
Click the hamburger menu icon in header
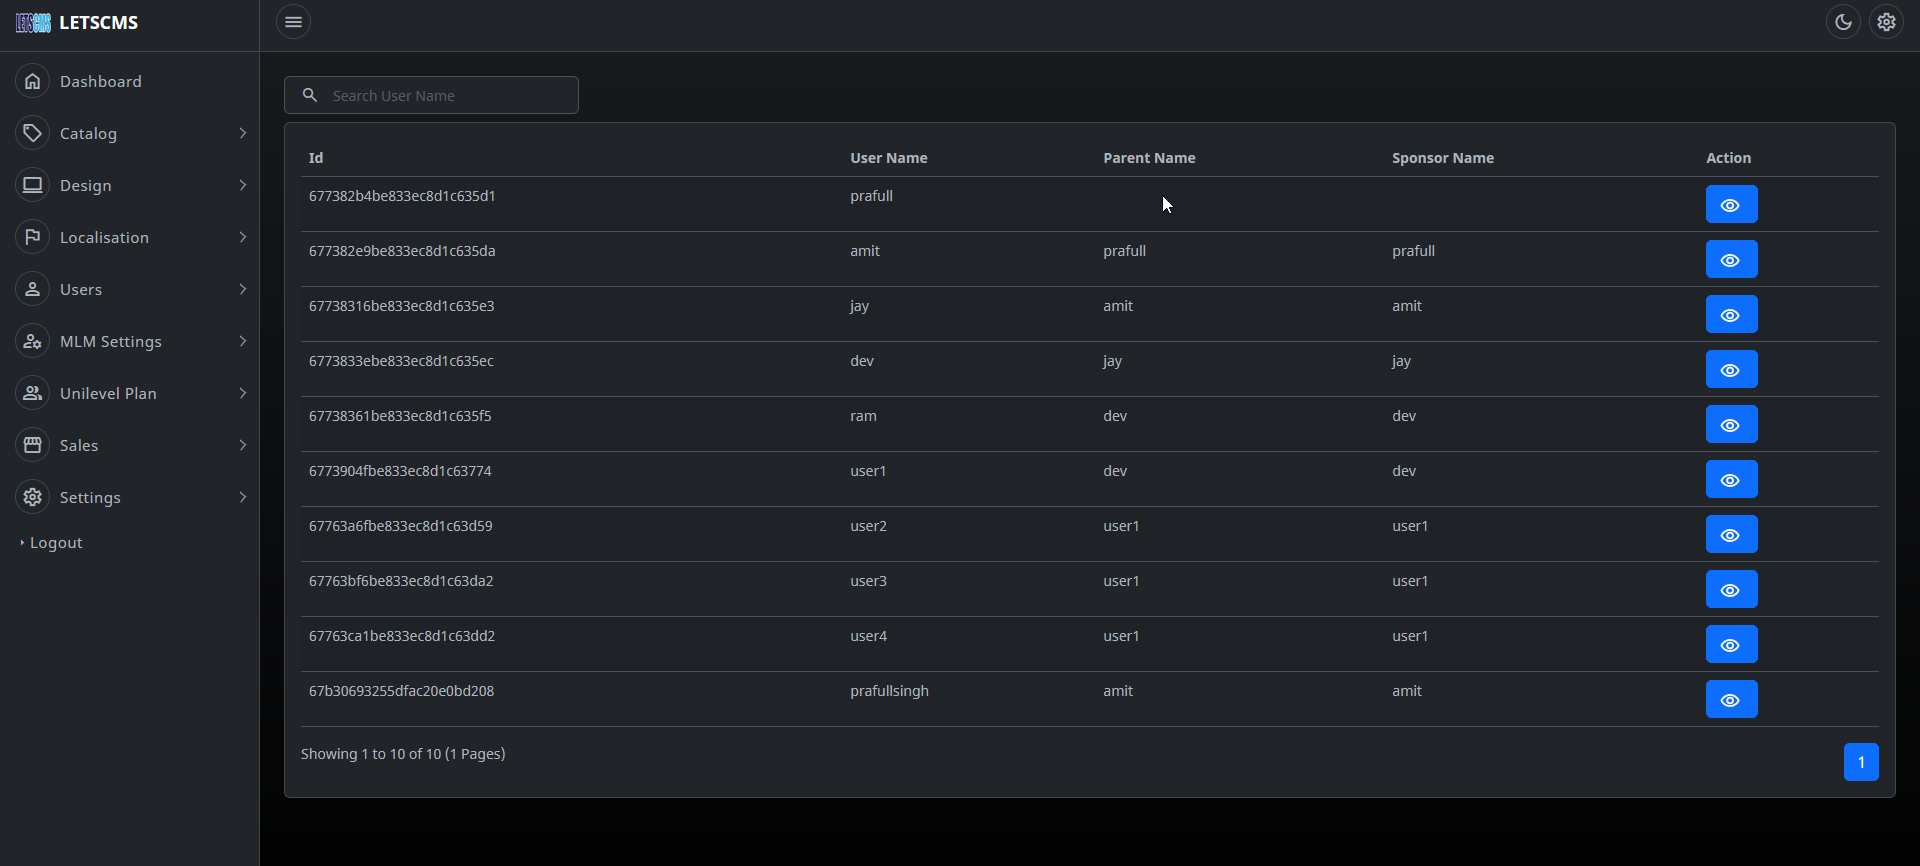(293, 22)
